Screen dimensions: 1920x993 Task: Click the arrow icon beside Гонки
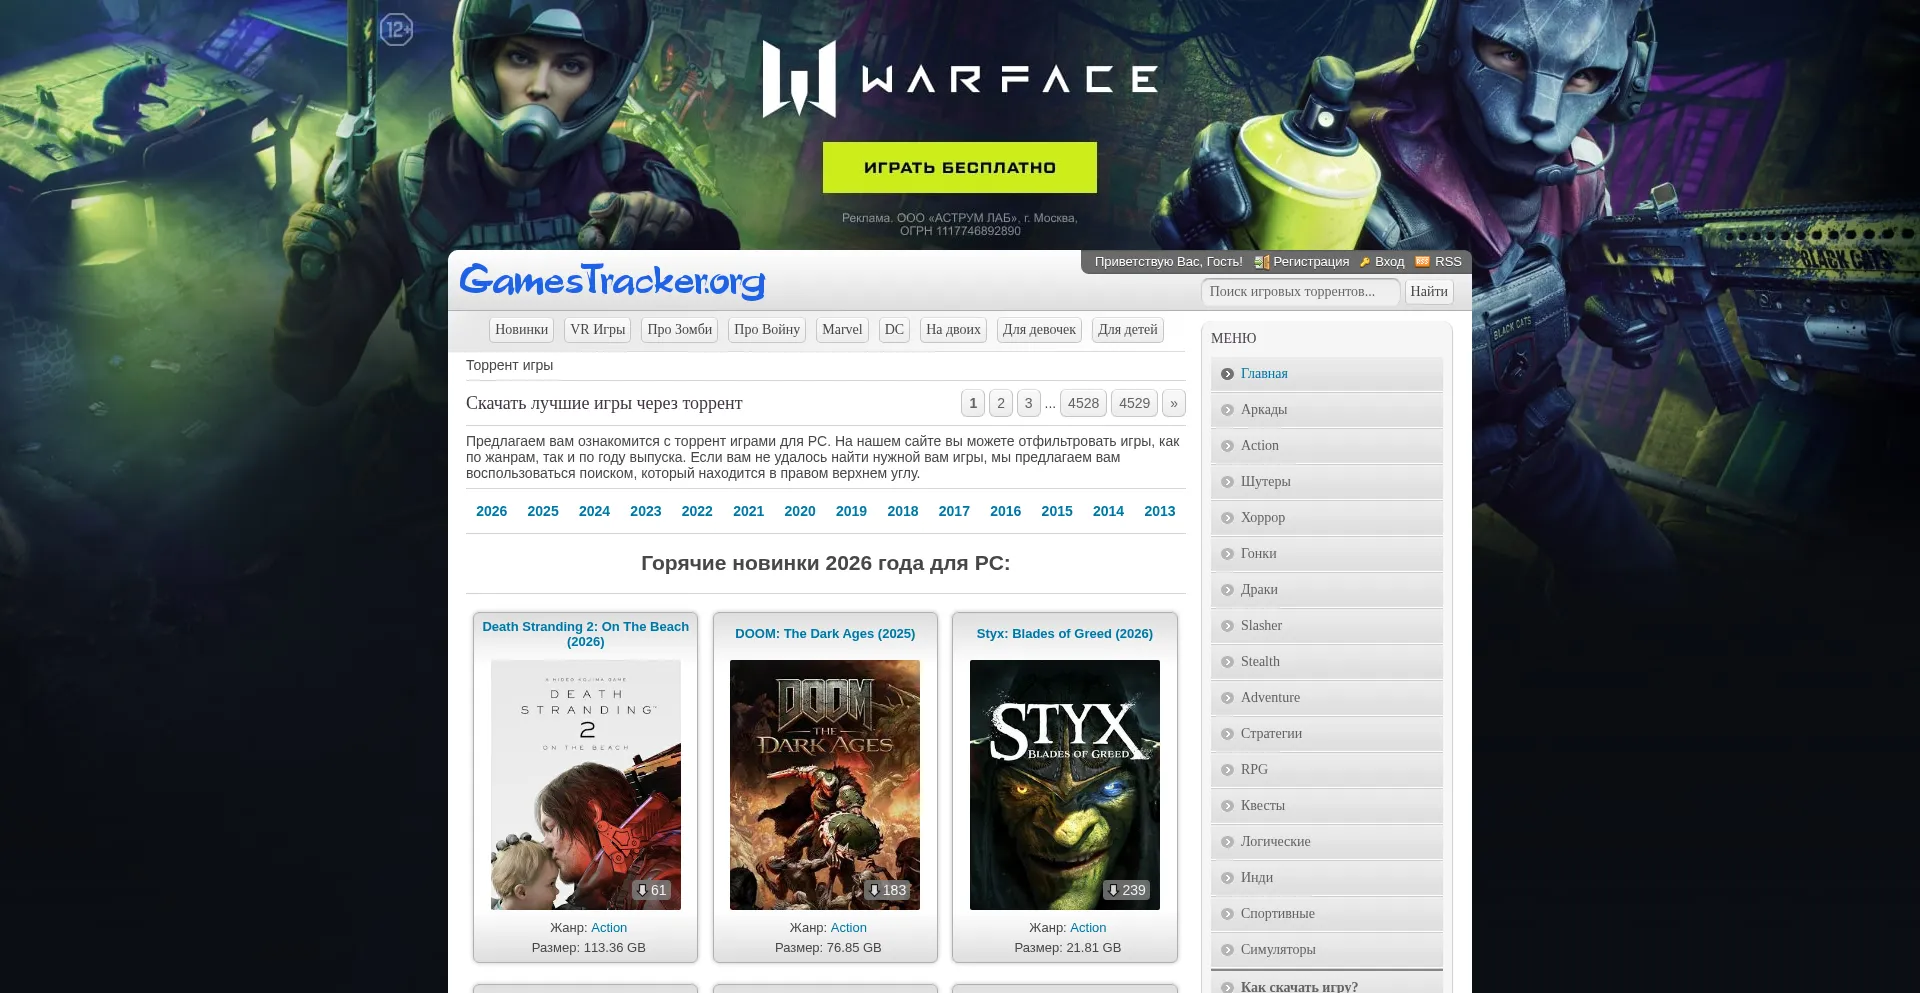(x=1227, y=554)
